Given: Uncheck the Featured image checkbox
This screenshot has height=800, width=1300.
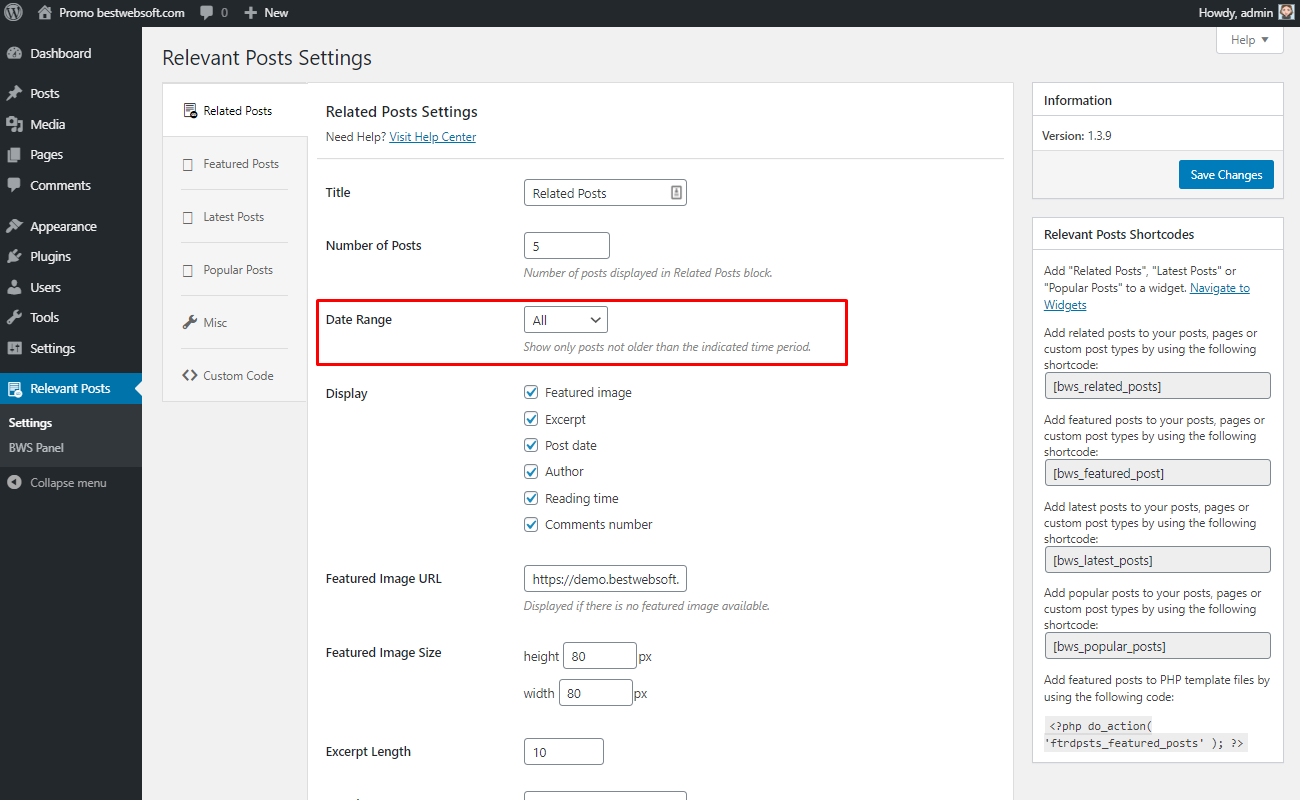Looking at the screenshot, I should click(x=532, y=393).
